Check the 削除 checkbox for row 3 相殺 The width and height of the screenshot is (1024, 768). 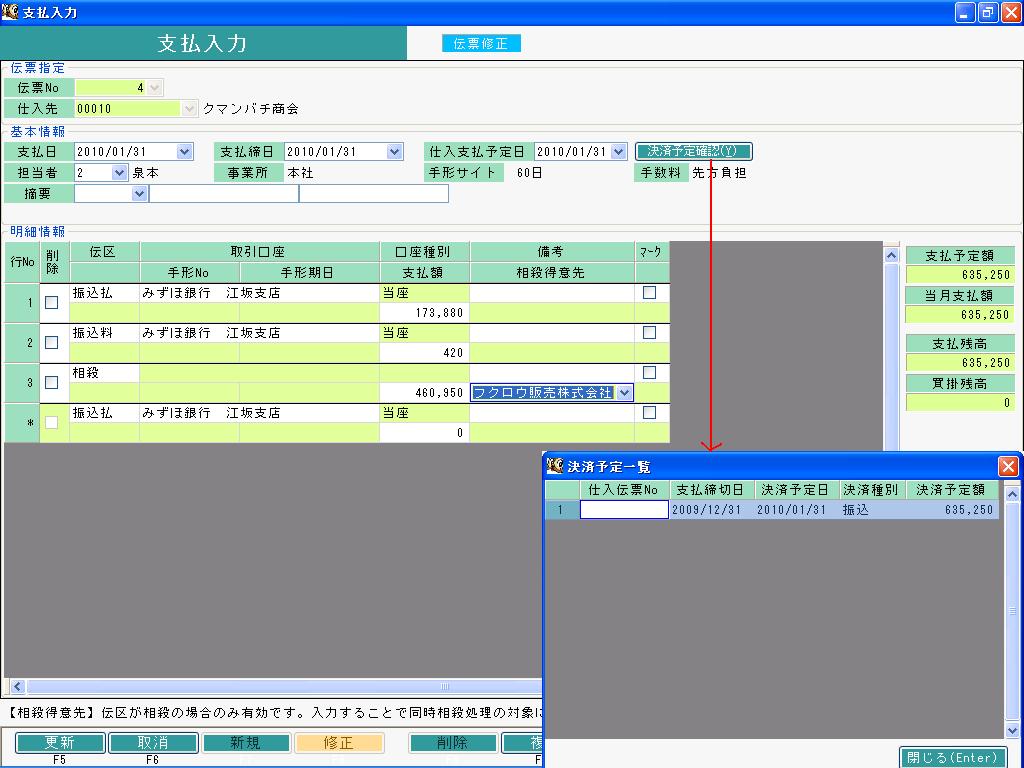52,383
